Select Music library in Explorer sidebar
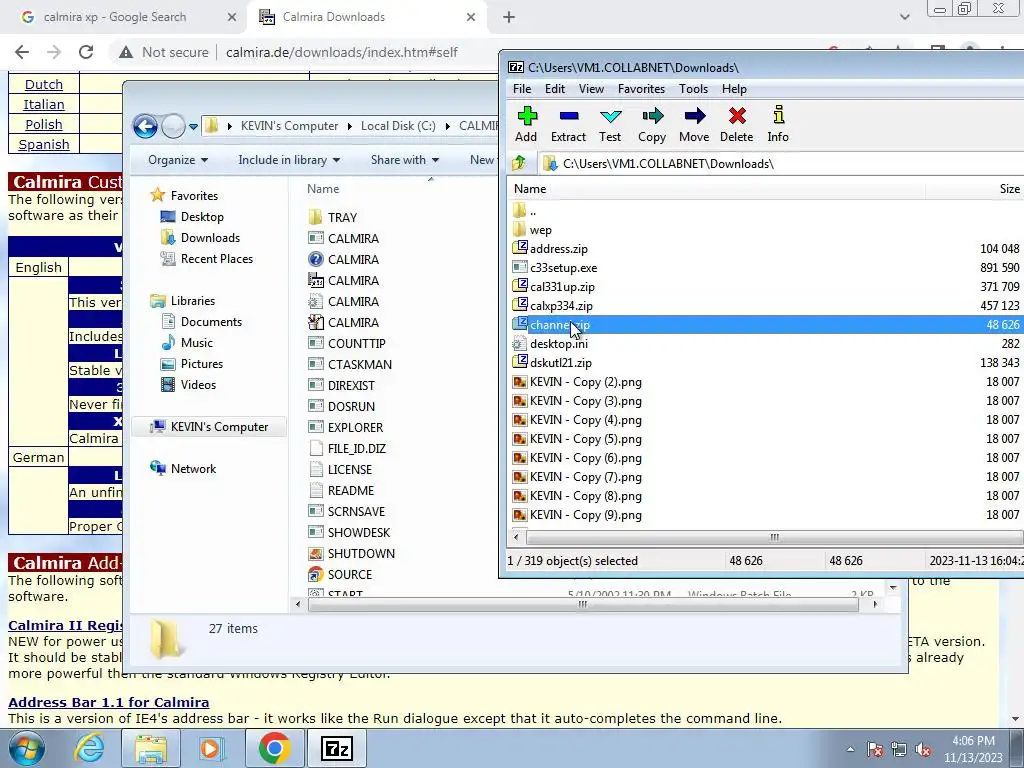The image size is (1024, 768). 197,342
